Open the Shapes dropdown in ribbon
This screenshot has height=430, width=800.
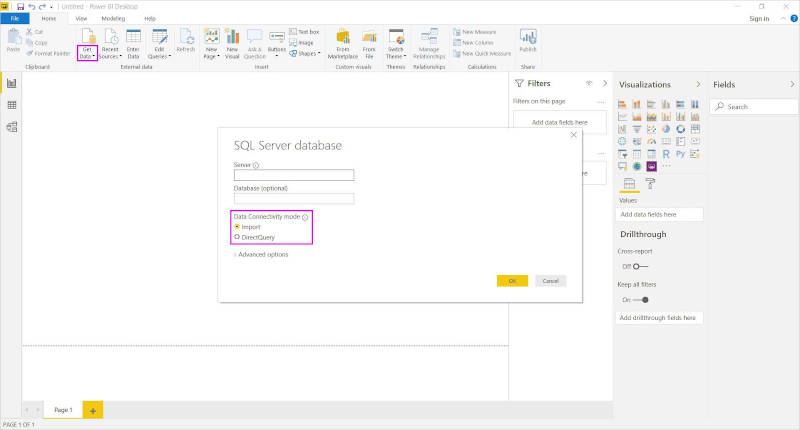click(305, 54)
